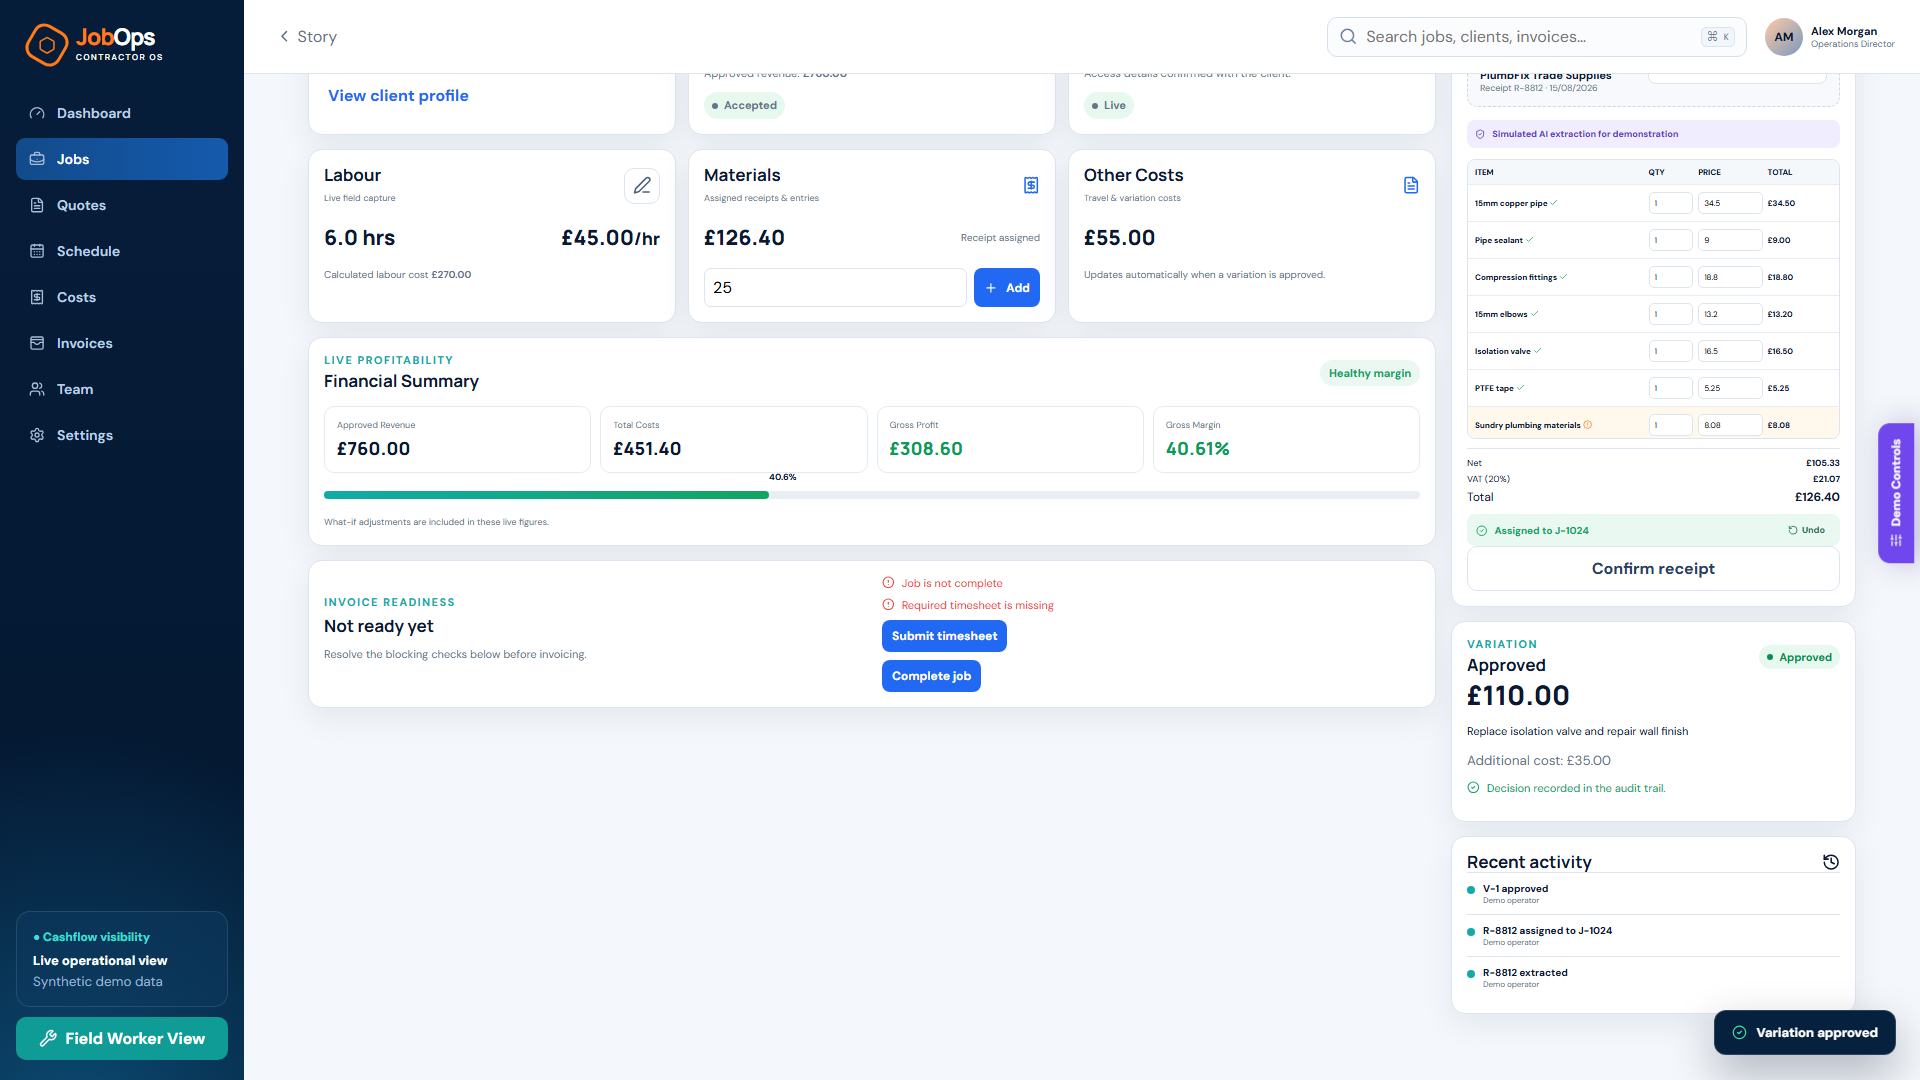Viewport: 1920px width, 1080px height.
Task: Open the Demo Controls side tab
Action: pos(1896,493)
